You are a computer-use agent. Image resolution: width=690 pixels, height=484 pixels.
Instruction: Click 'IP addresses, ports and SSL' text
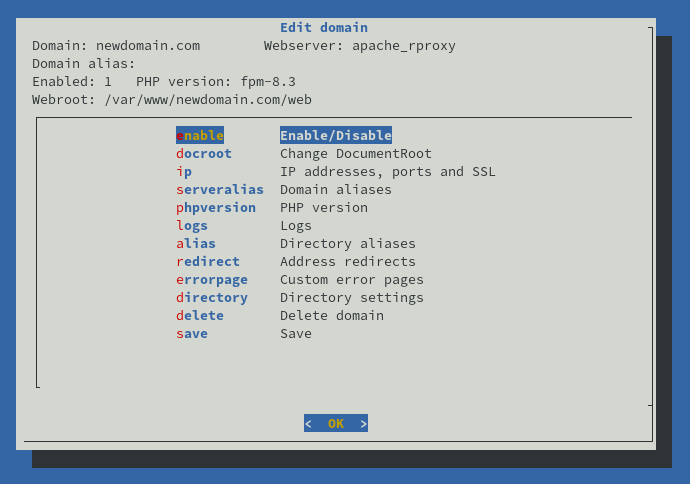(388, 172)
